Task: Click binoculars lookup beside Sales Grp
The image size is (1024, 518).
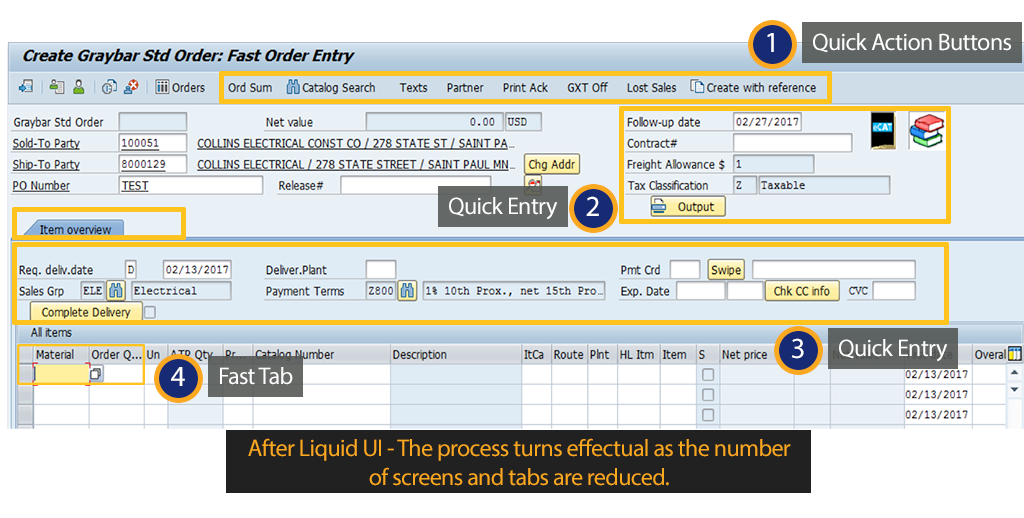Action: tap(115, 291)
